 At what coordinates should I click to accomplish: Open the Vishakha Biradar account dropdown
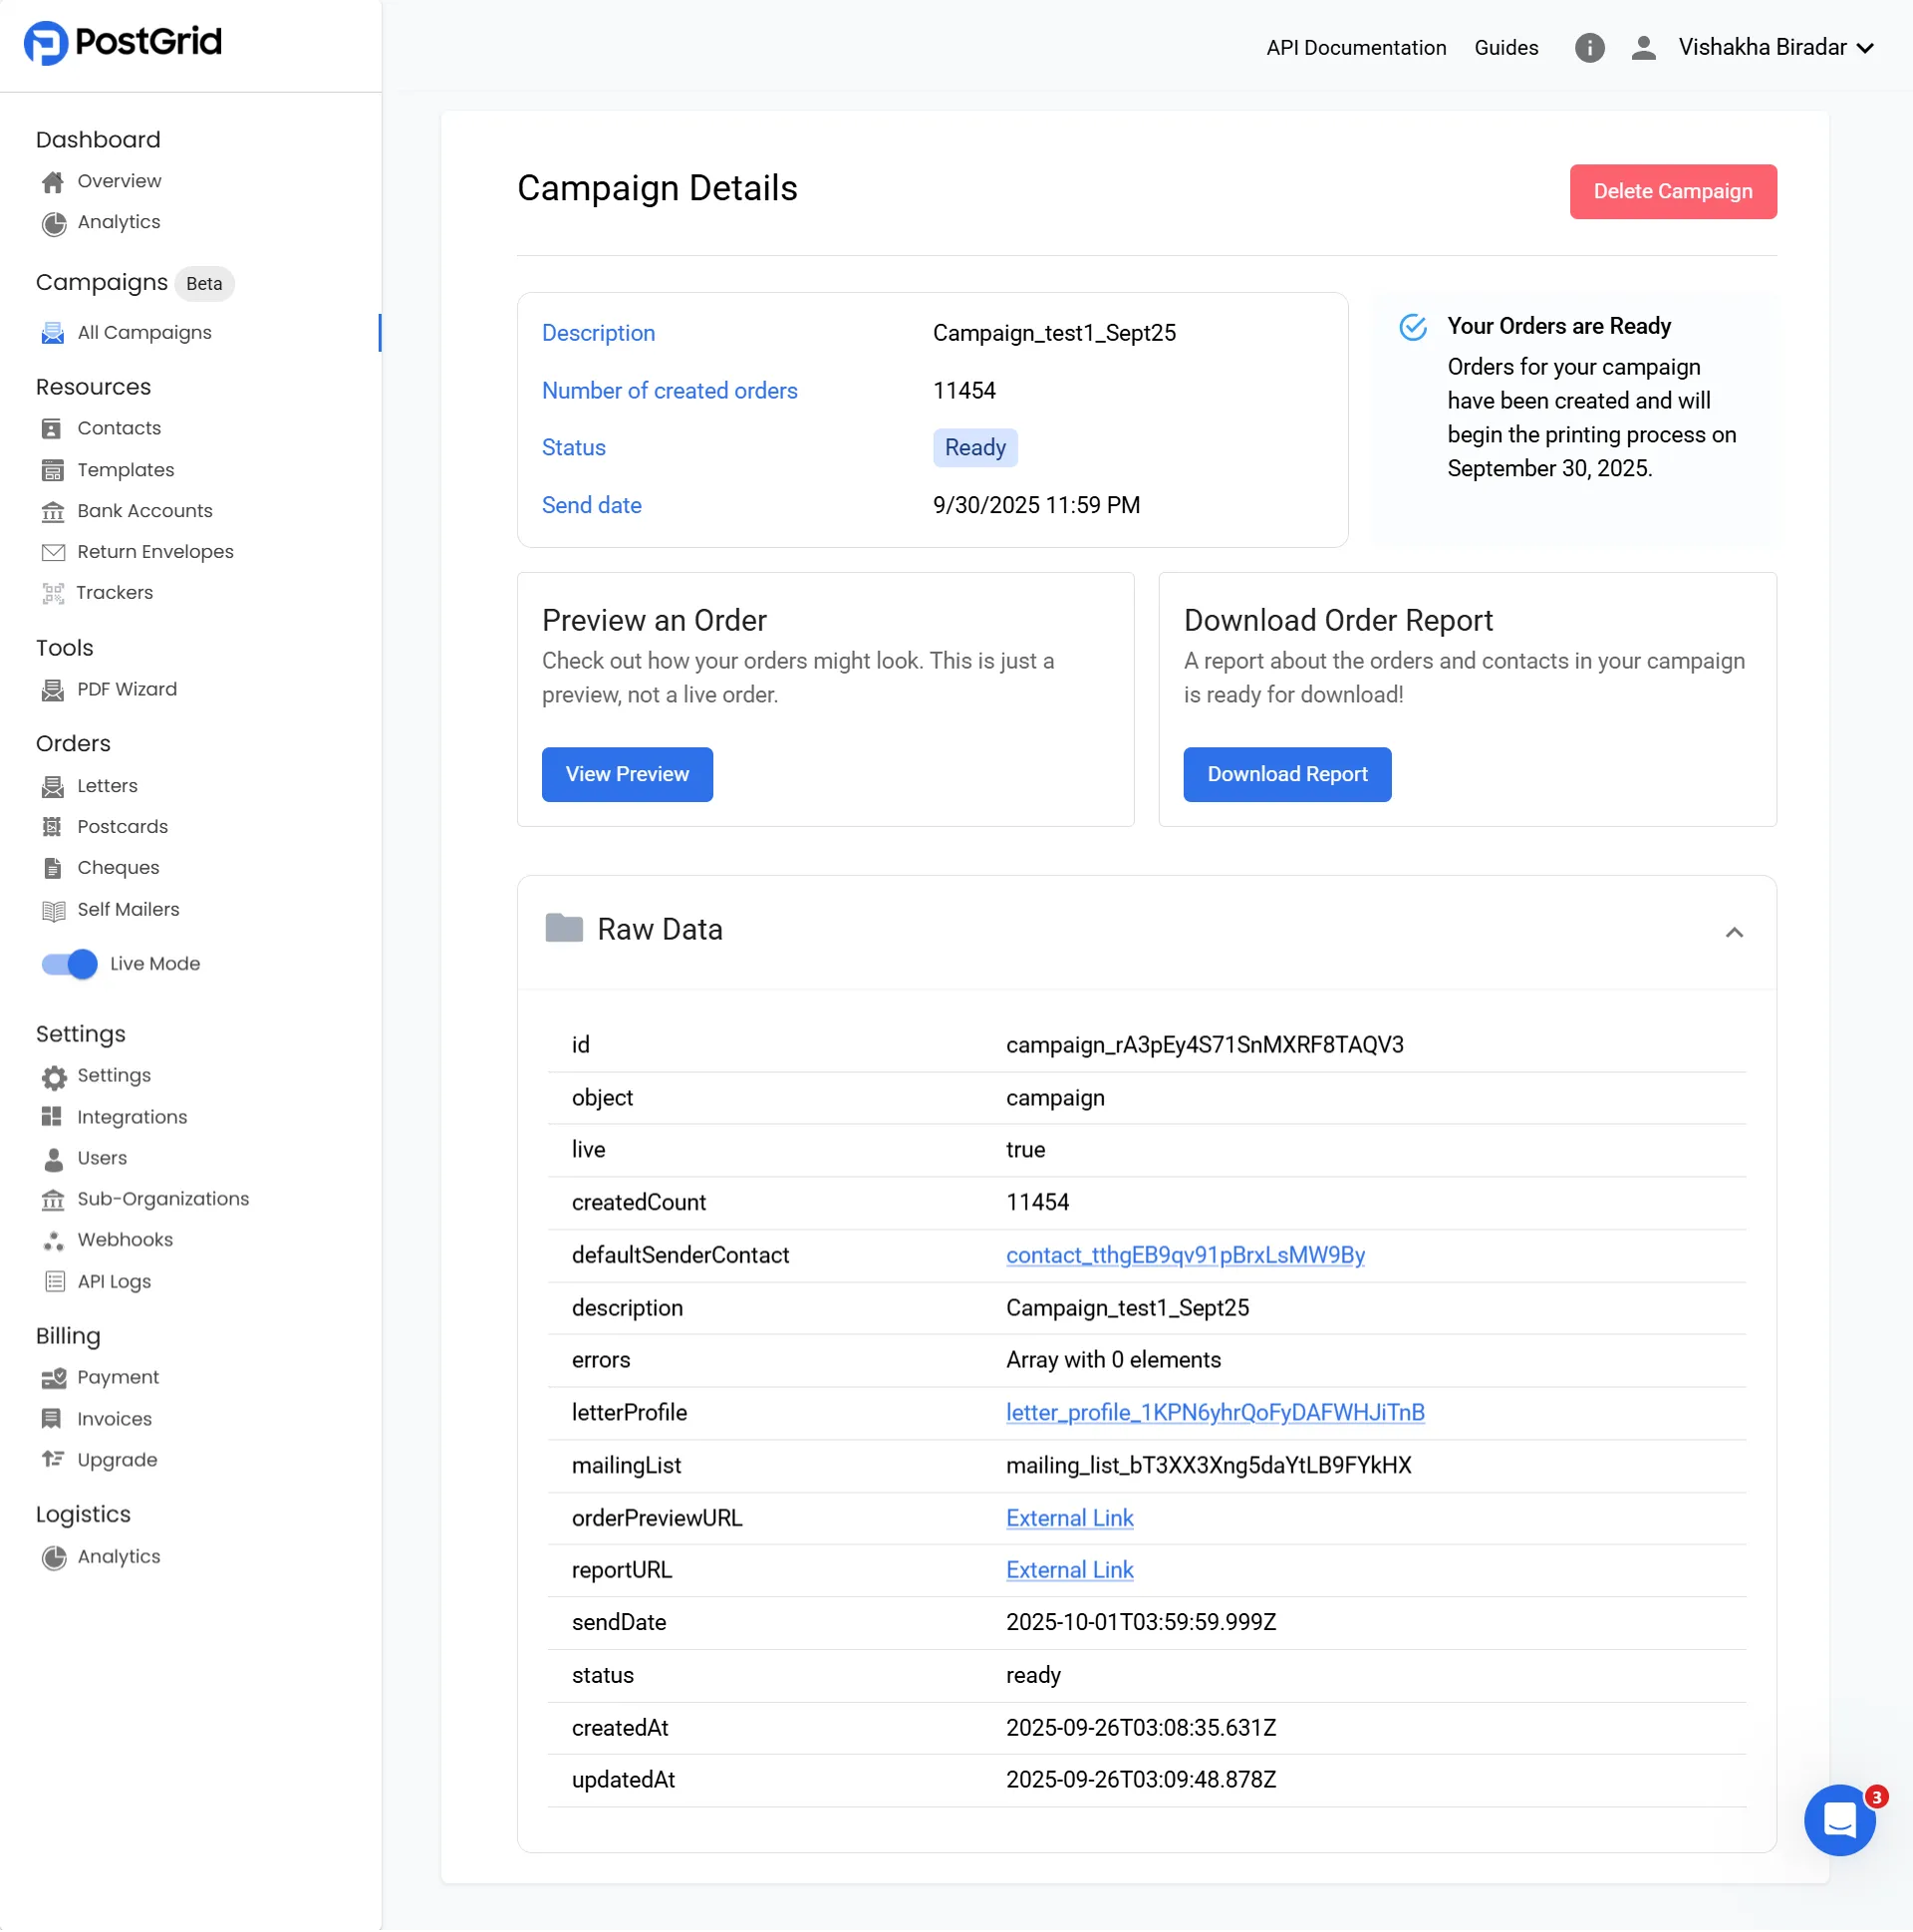pos(1763,47)
